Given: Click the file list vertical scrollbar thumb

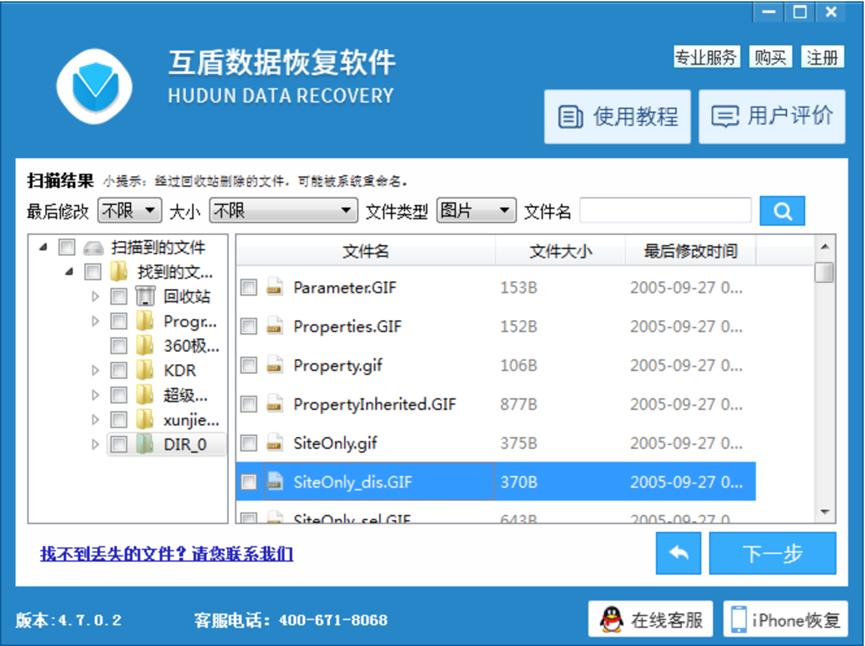Looking at the screenshot, I should click(824, 272).
